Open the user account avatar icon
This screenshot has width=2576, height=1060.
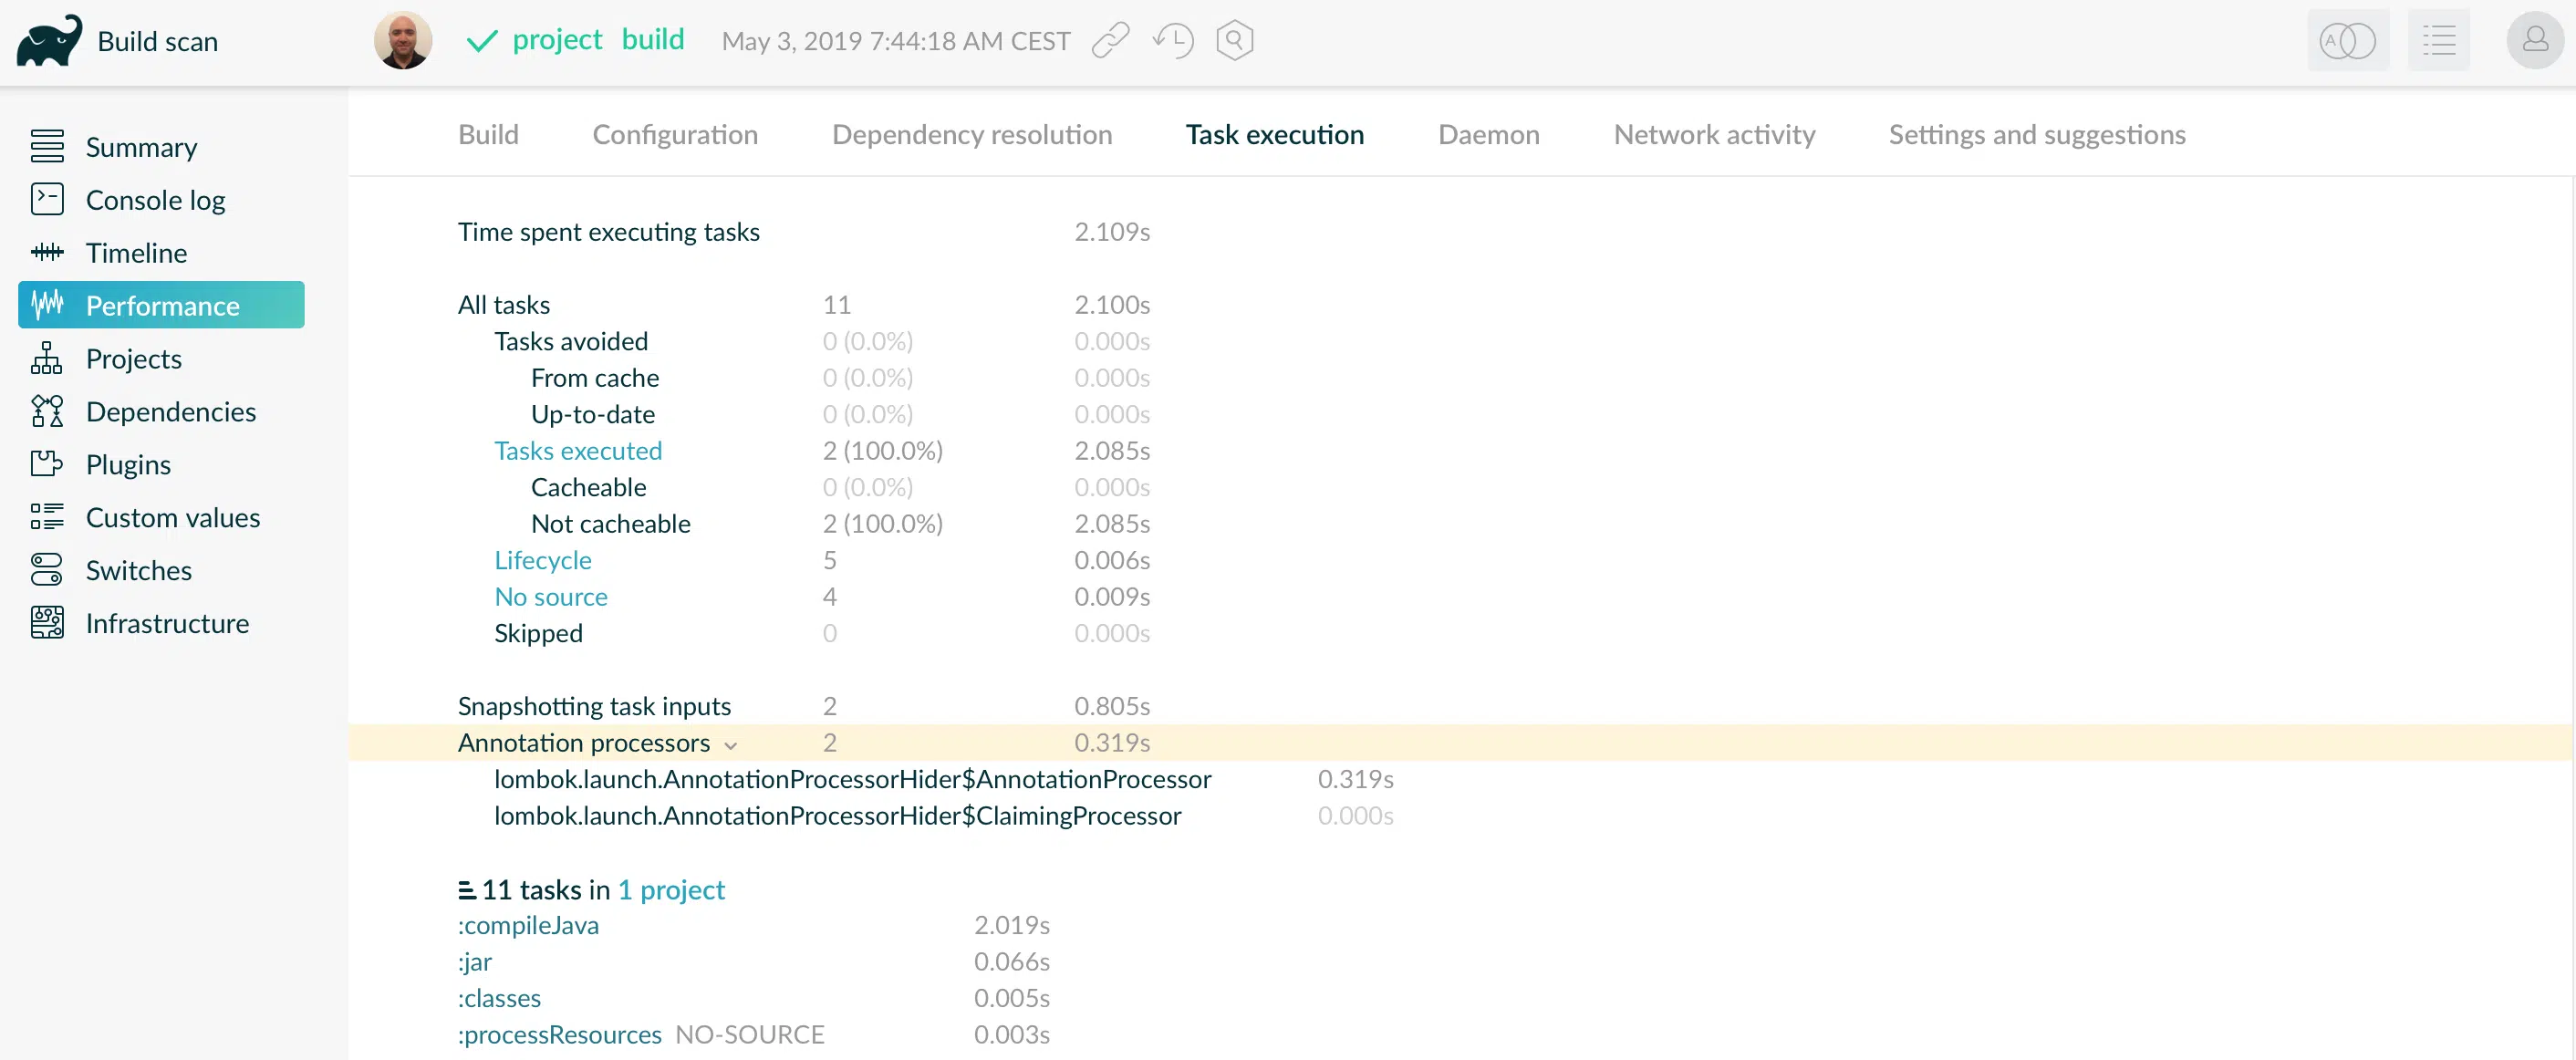(x=2535, y=41)
